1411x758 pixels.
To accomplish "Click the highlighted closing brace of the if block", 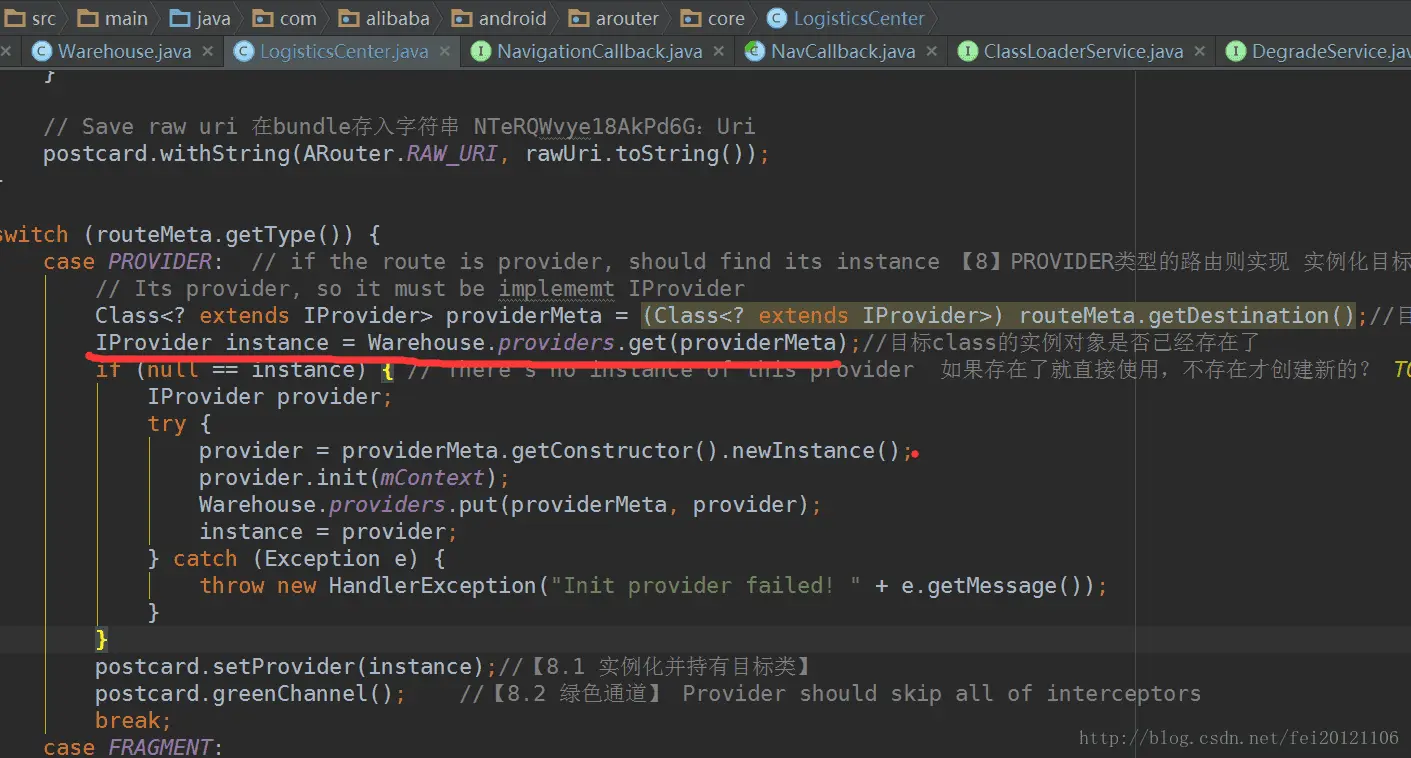I will click(101, 638).
